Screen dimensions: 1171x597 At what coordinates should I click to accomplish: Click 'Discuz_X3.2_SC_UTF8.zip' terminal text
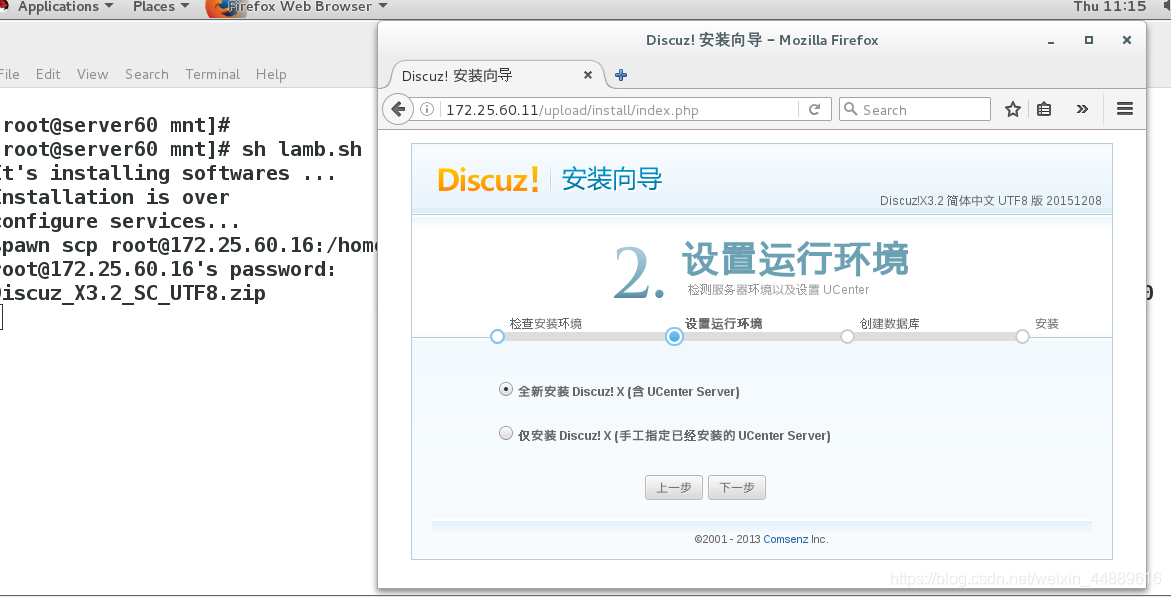click(132, 293)
